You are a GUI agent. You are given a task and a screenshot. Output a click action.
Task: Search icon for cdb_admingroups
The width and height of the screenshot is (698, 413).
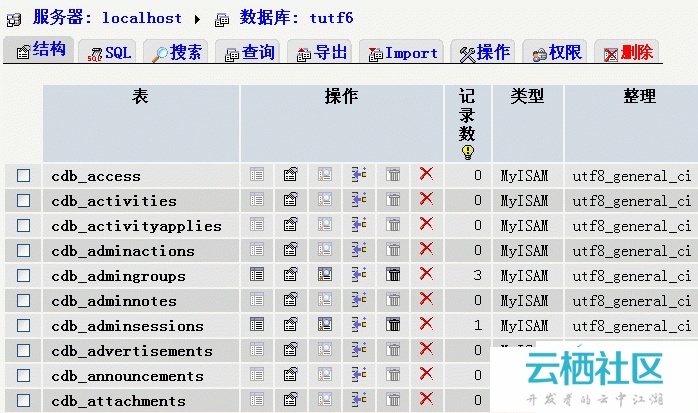(325, 274)
